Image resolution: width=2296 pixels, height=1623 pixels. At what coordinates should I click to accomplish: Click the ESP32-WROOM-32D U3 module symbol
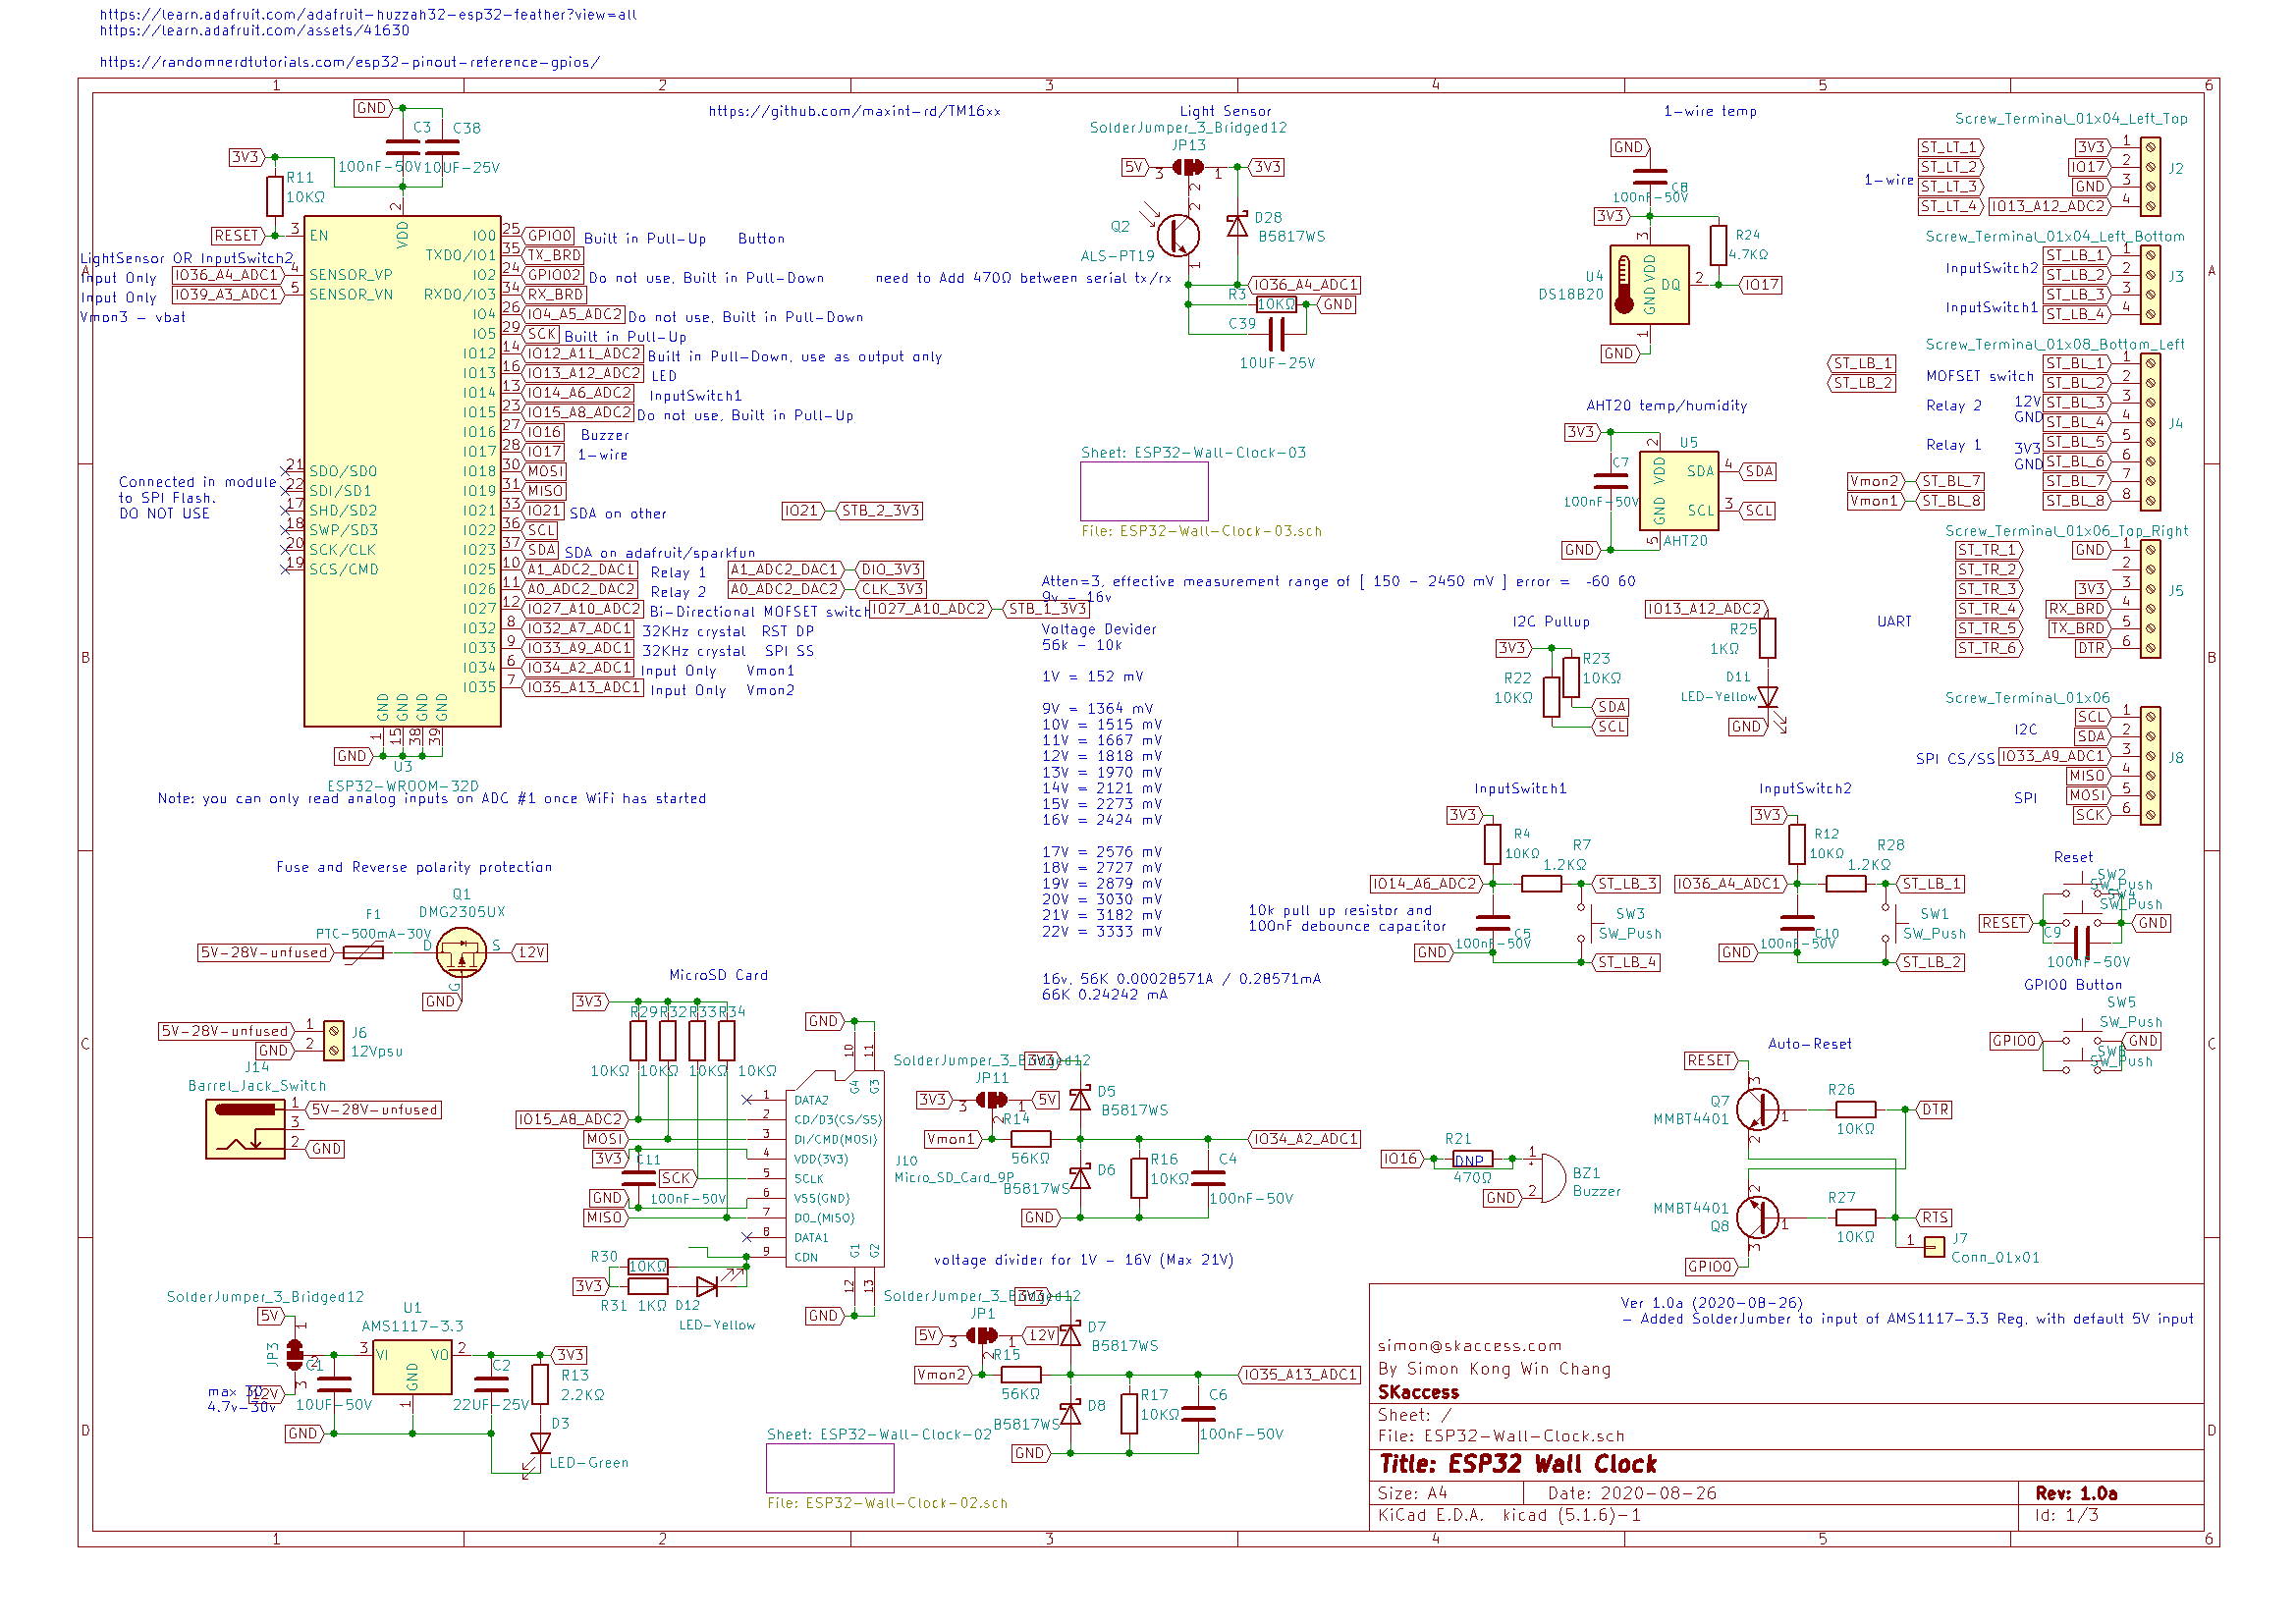(402, 471)
